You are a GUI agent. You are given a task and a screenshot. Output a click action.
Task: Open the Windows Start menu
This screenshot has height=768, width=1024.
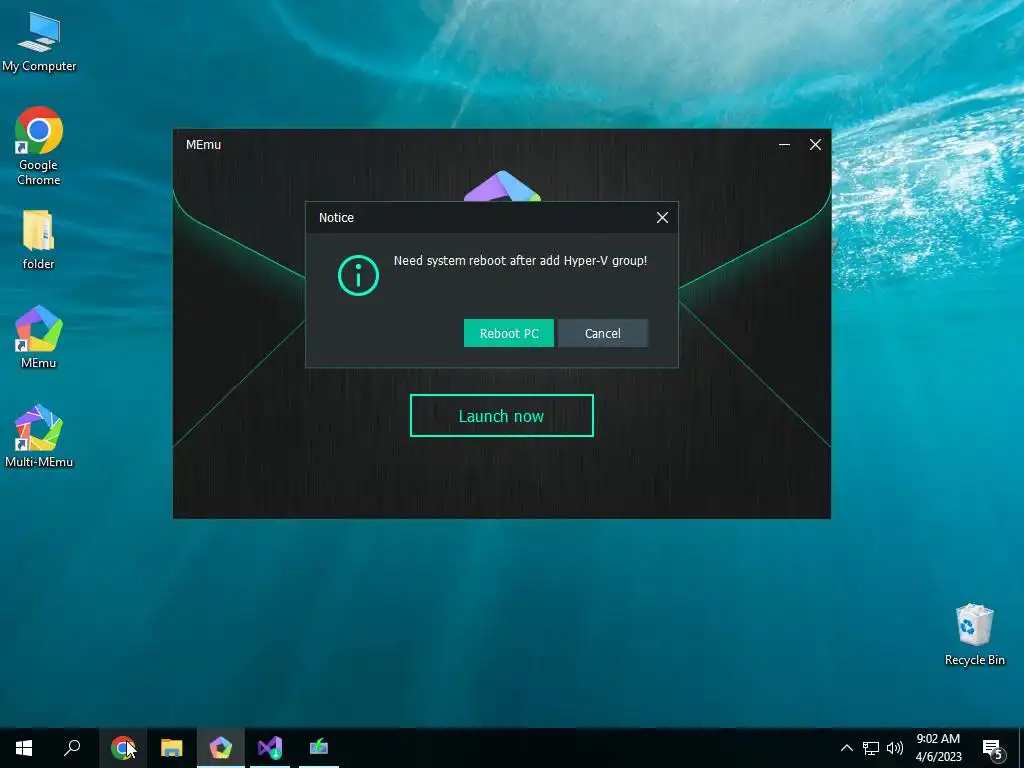click(x=24, y=748)
